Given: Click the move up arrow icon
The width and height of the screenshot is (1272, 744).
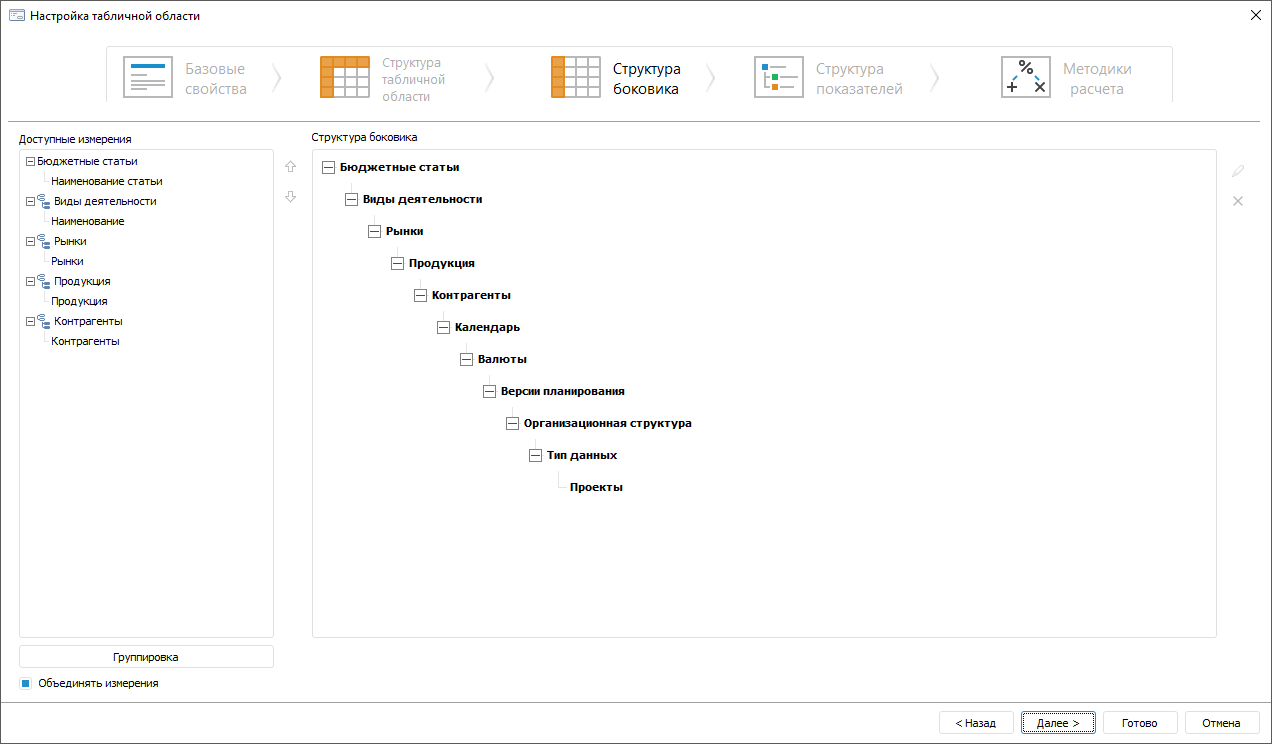Looking at the screenshot, I should coord(291,167).
